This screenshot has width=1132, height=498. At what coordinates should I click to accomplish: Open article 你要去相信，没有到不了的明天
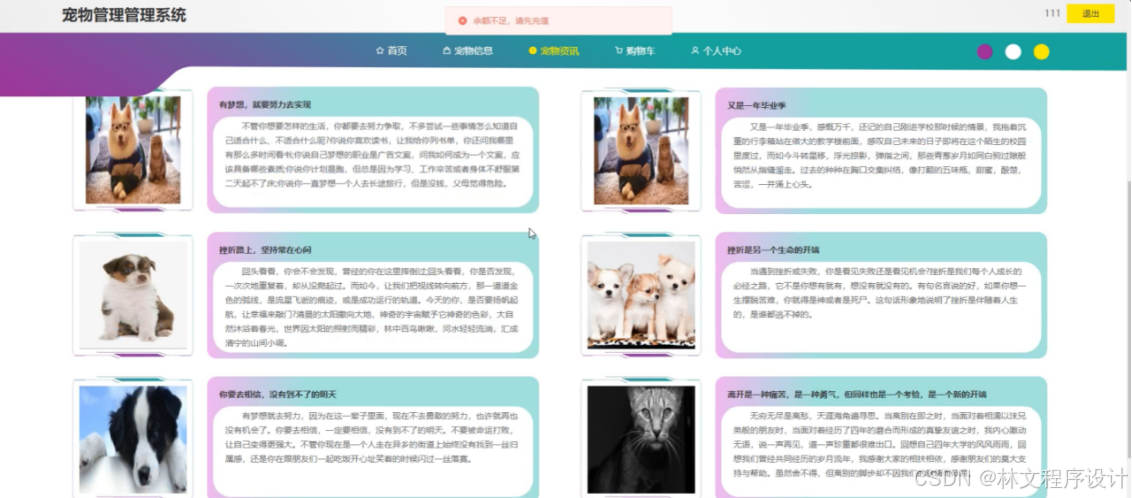pos(278,395)
